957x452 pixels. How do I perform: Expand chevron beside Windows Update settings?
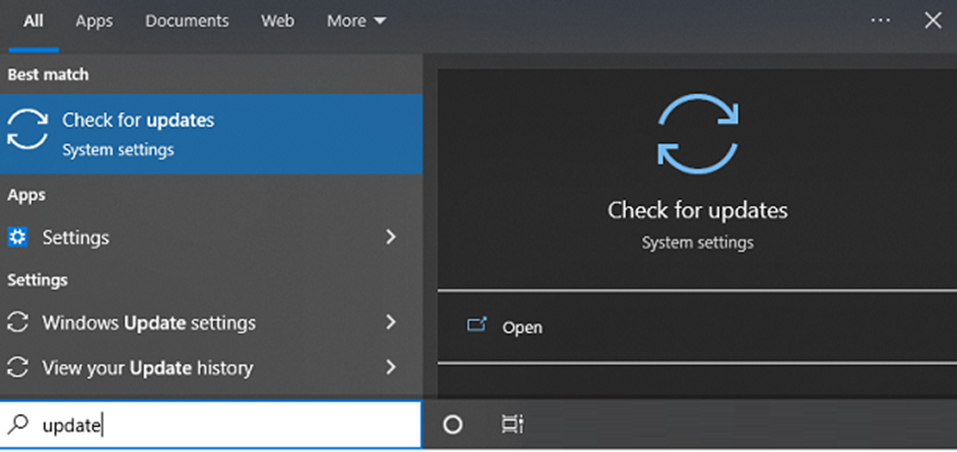391,323
